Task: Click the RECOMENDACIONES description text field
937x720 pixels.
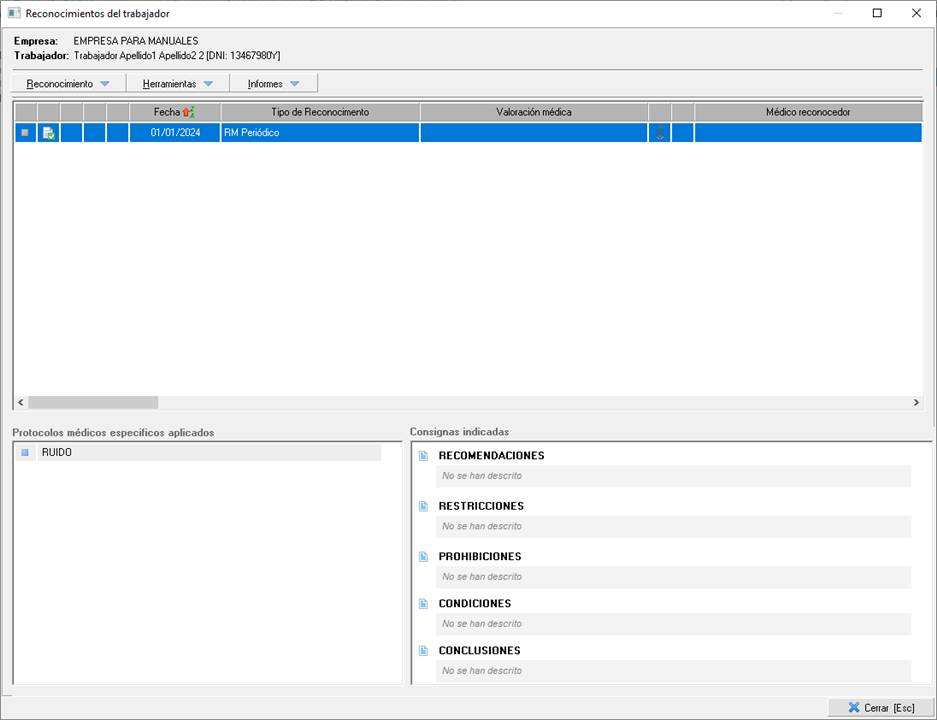Action: click(x=673, y=476)
